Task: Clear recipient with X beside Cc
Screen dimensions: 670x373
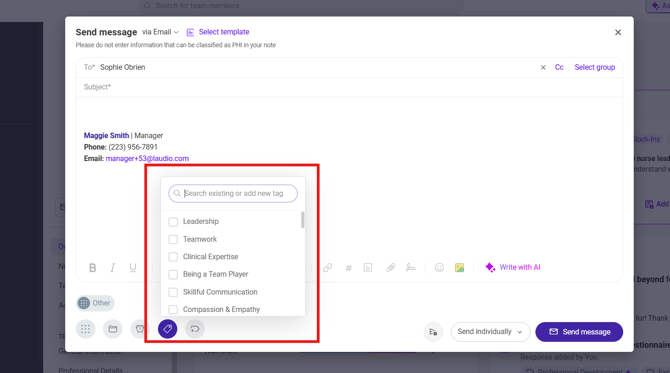Action: 543,68
